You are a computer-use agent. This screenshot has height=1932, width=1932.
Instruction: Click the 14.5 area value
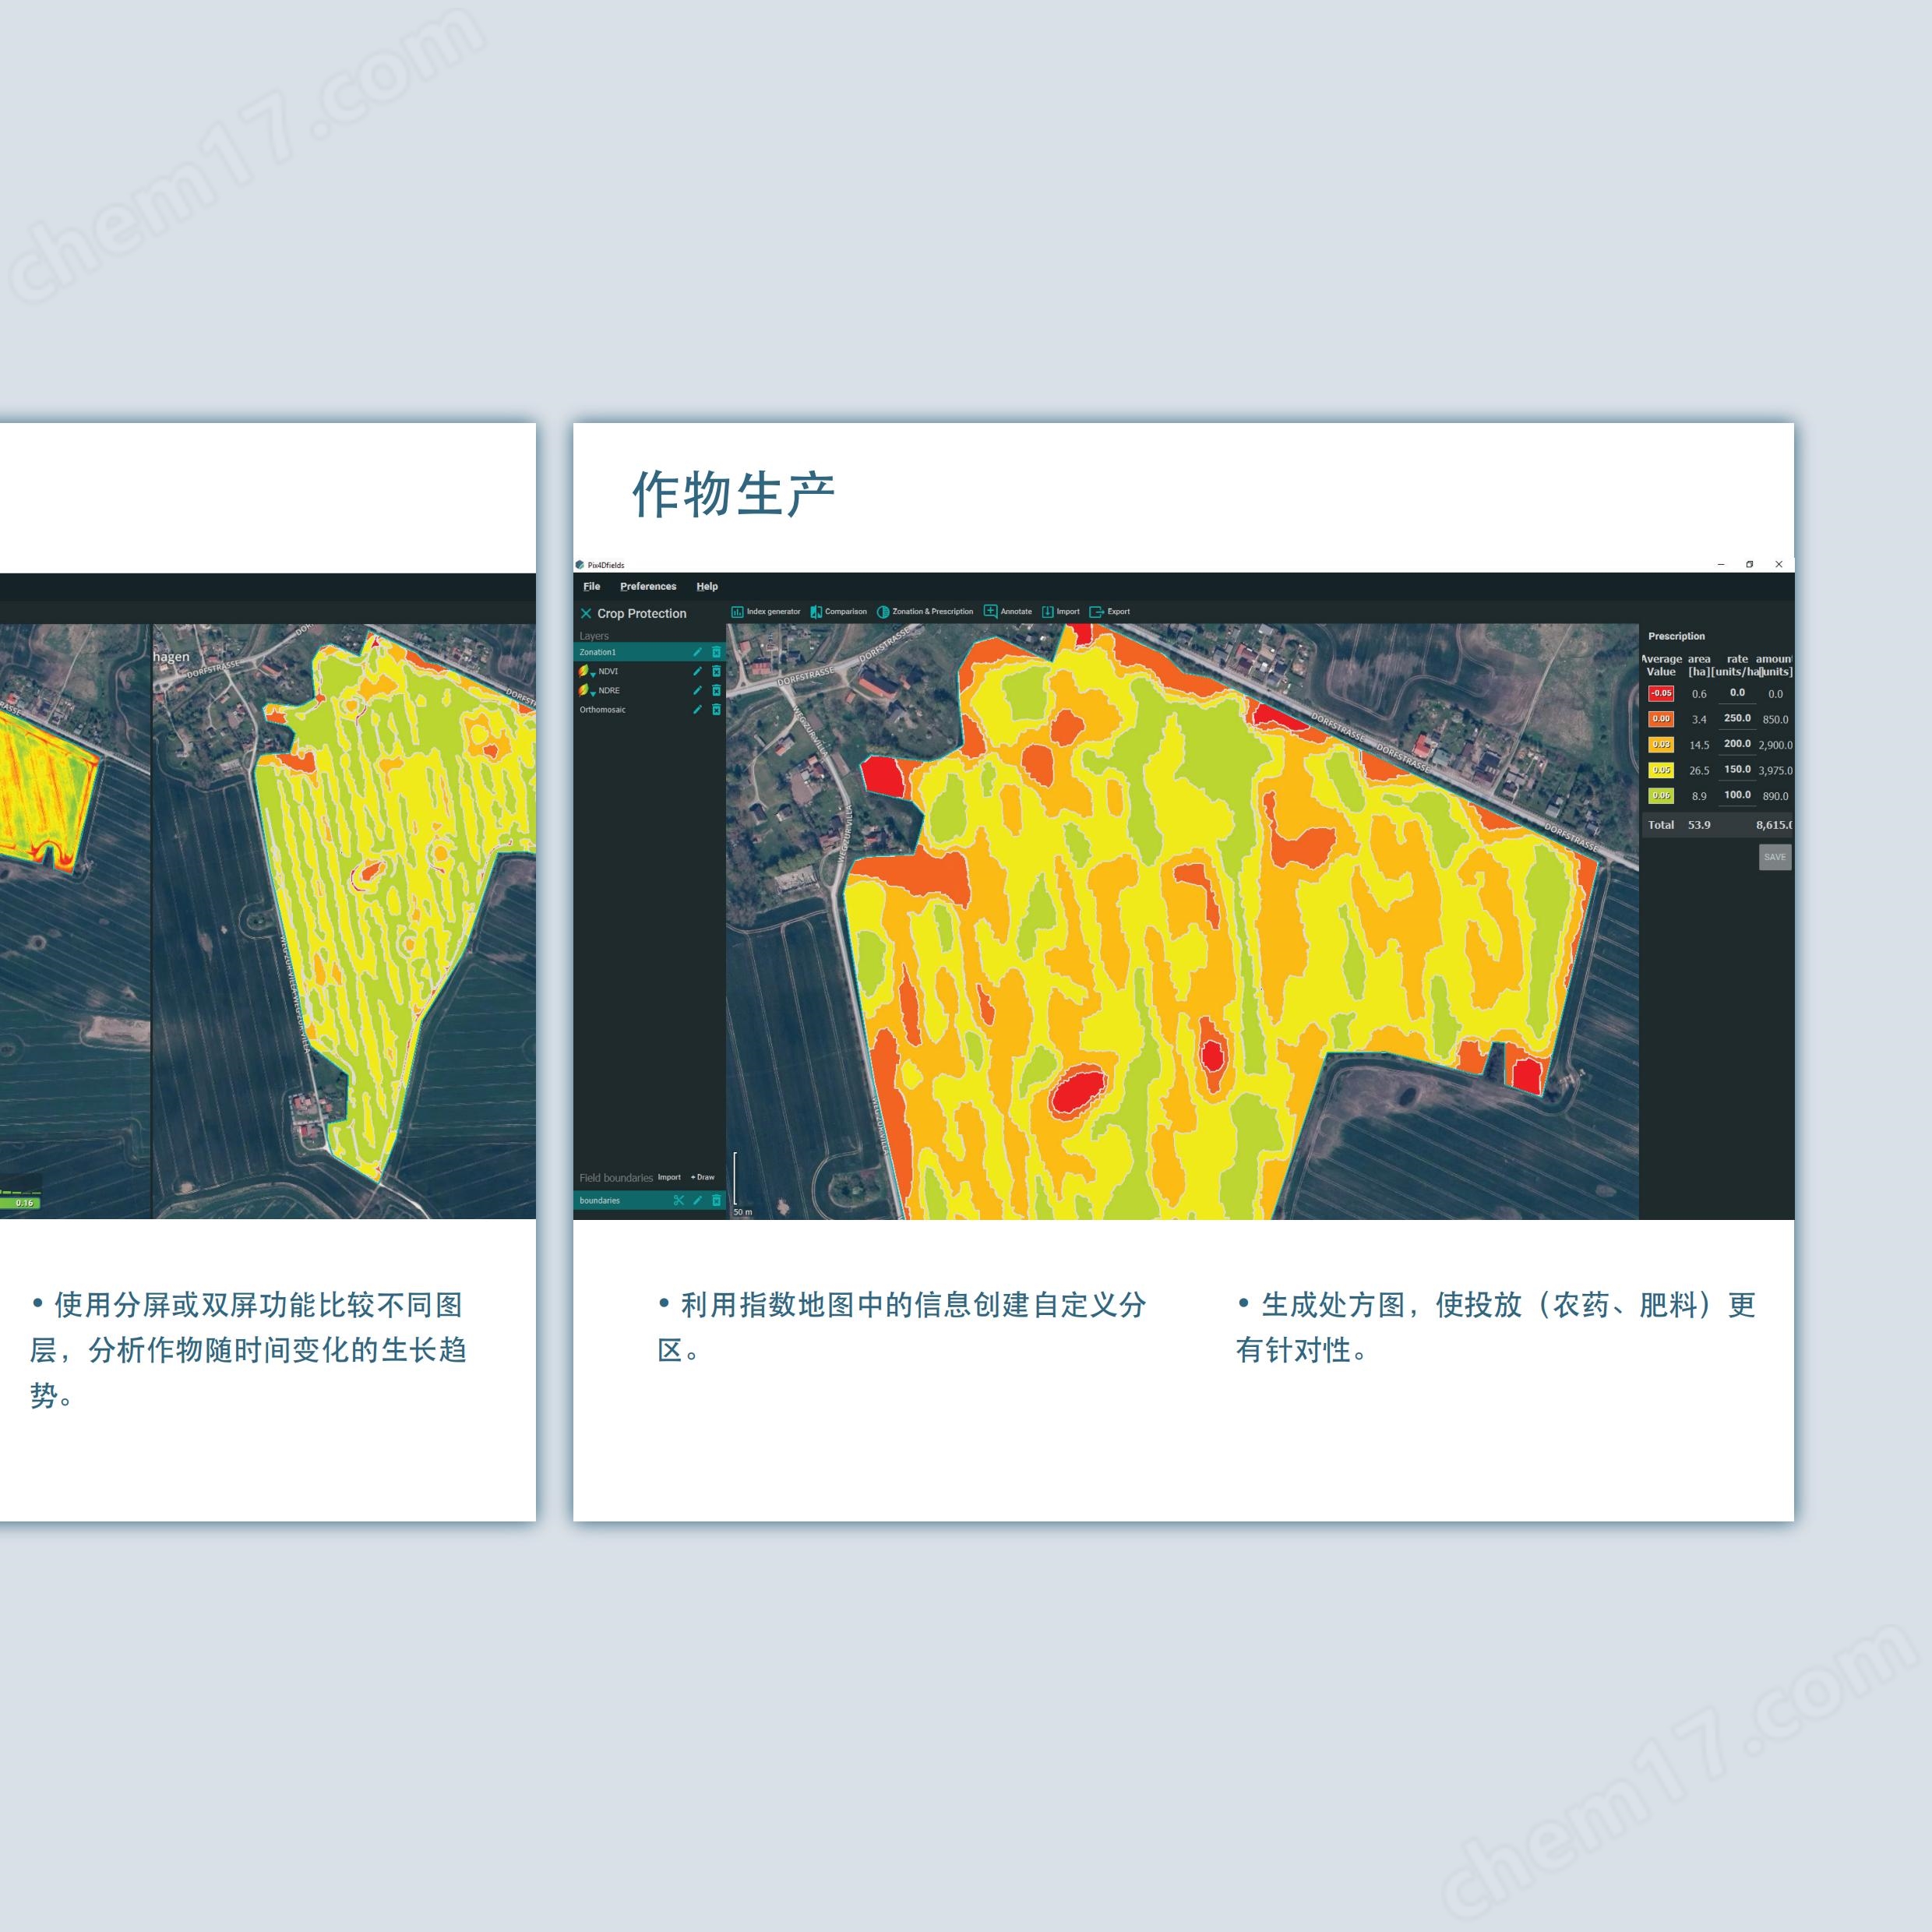click(1699, 745)
